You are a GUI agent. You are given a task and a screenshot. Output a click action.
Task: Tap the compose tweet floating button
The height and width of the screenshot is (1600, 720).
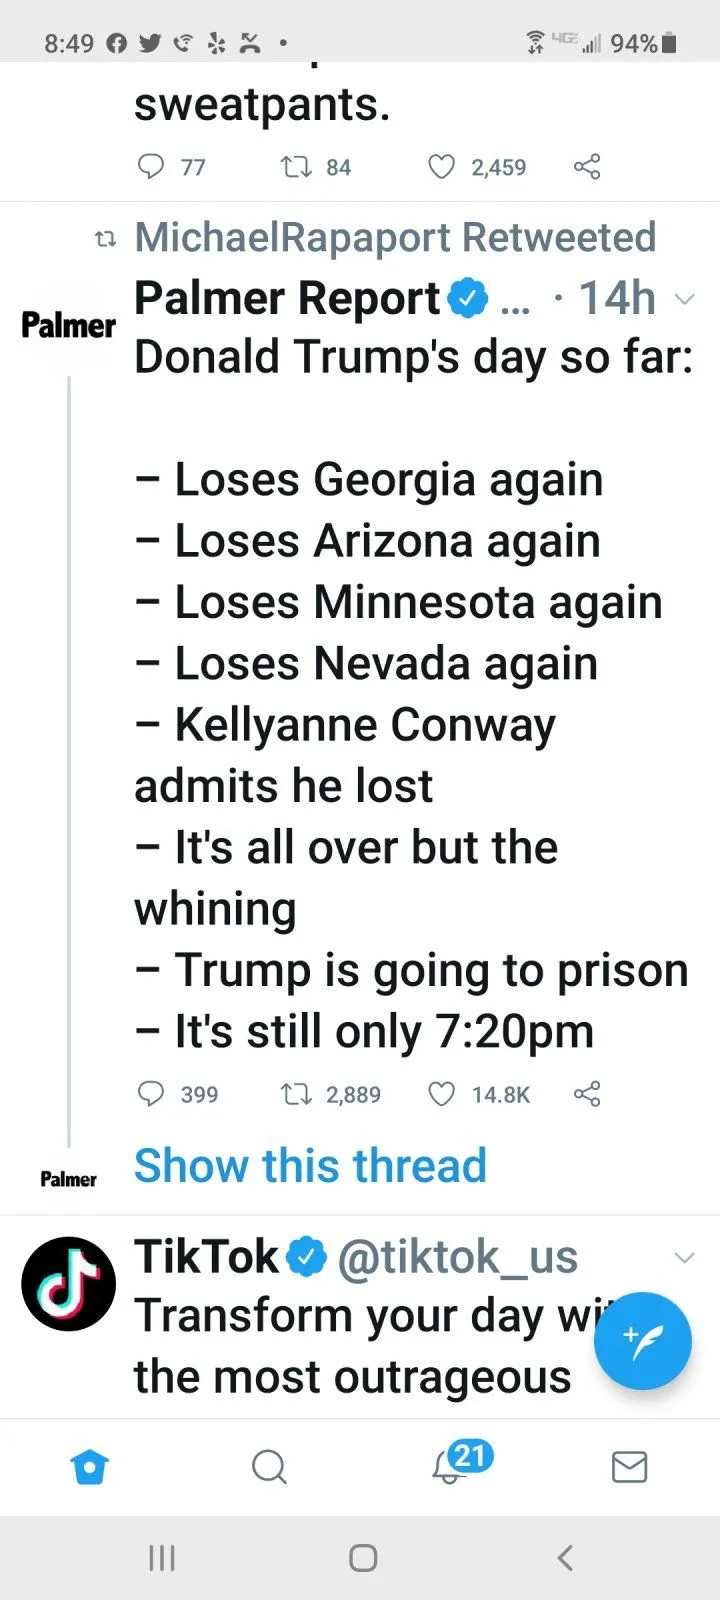pos(642,1341)
